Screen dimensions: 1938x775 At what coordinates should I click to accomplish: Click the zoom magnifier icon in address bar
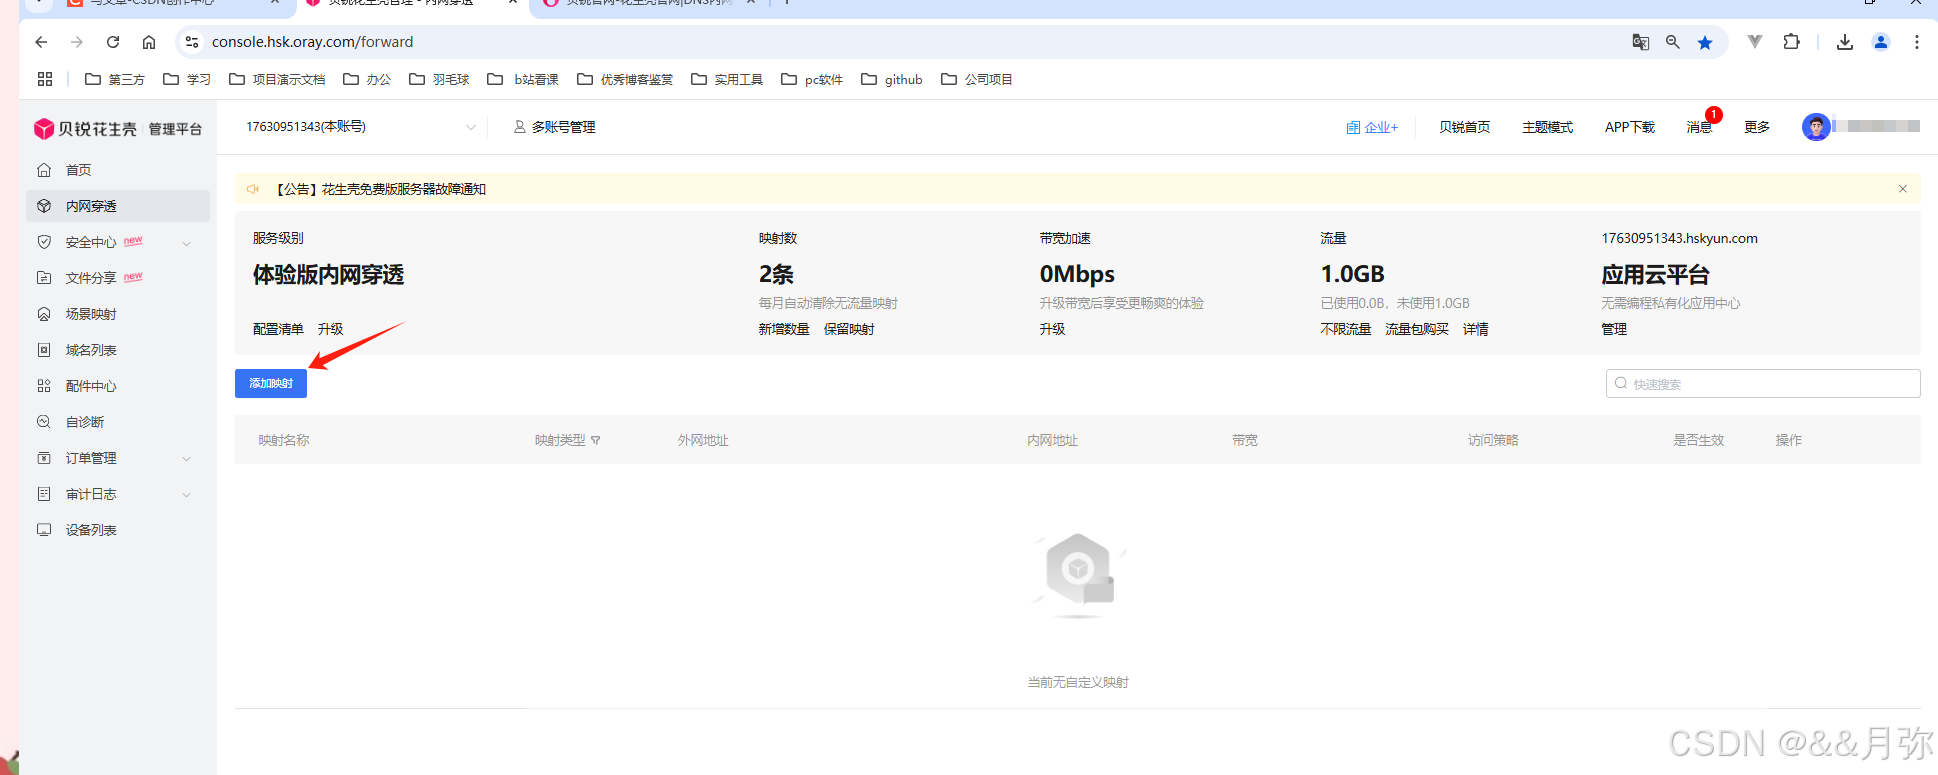click(x=1672, y=42)
